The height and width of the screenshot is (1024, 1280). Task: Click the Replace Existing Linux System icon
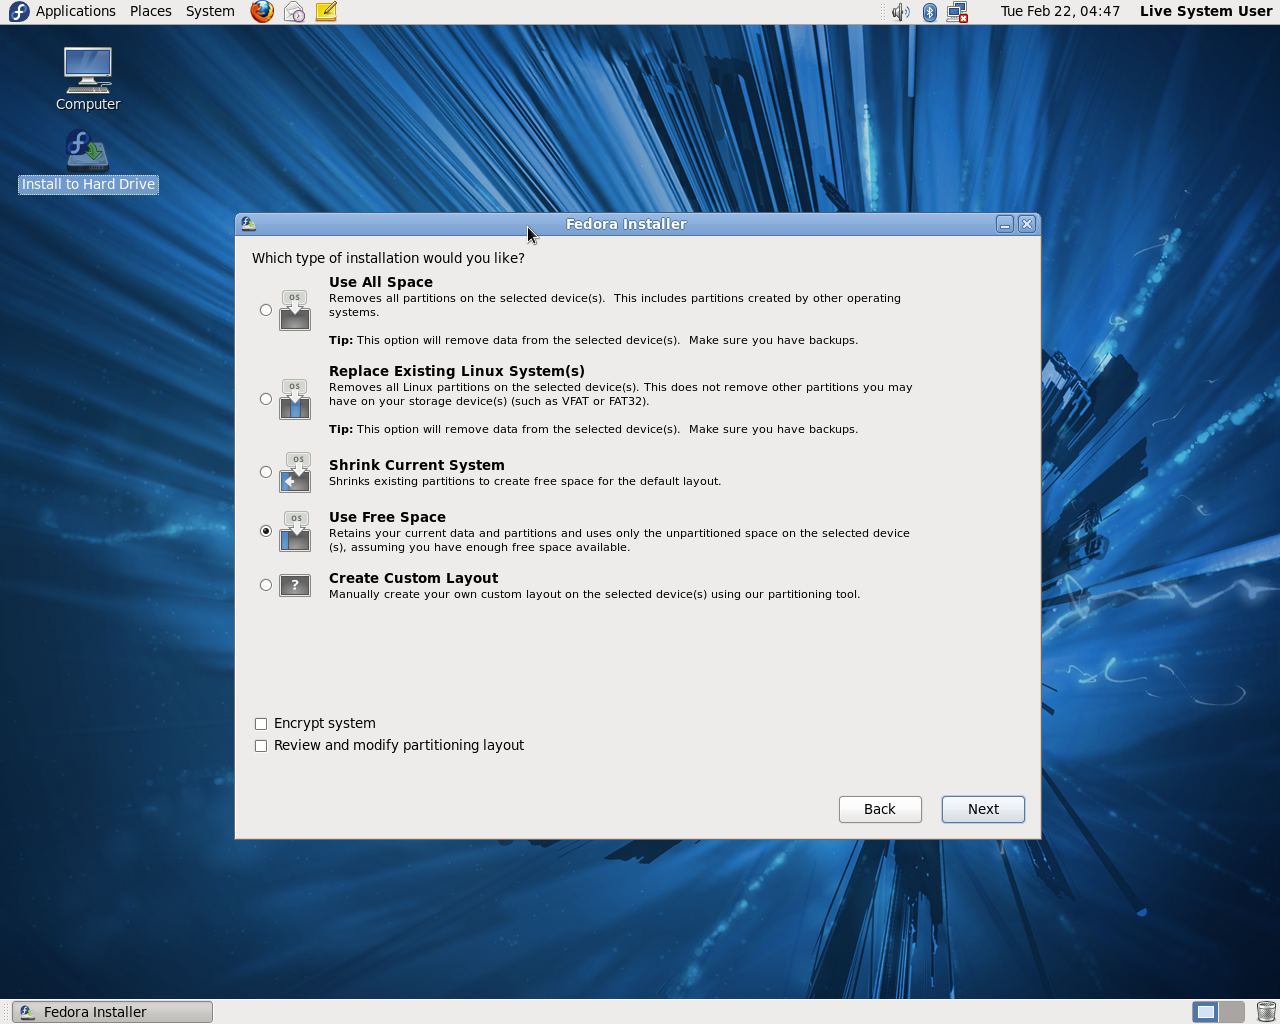295,399
